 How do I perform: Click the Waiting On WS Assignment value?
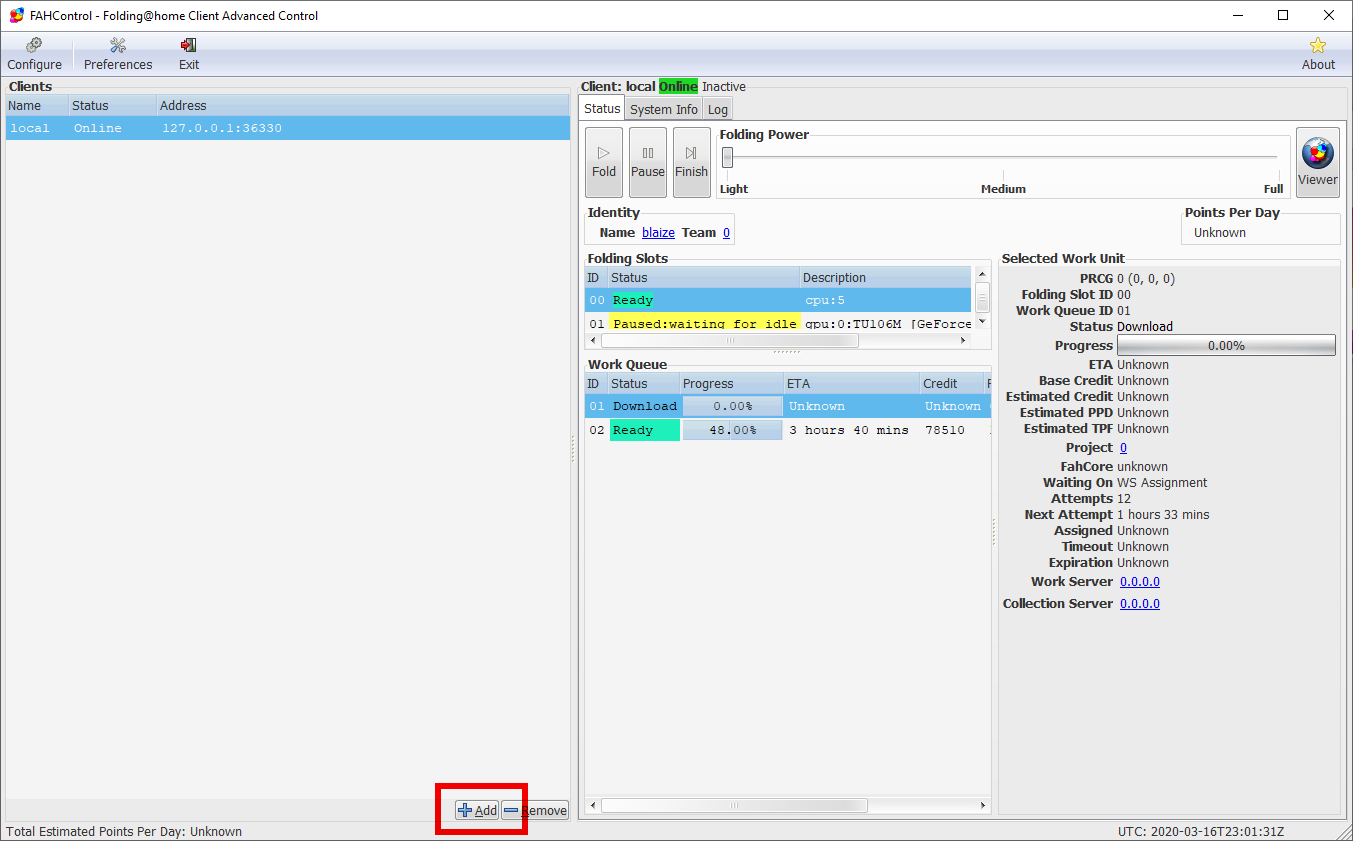tap(1162, 482)
